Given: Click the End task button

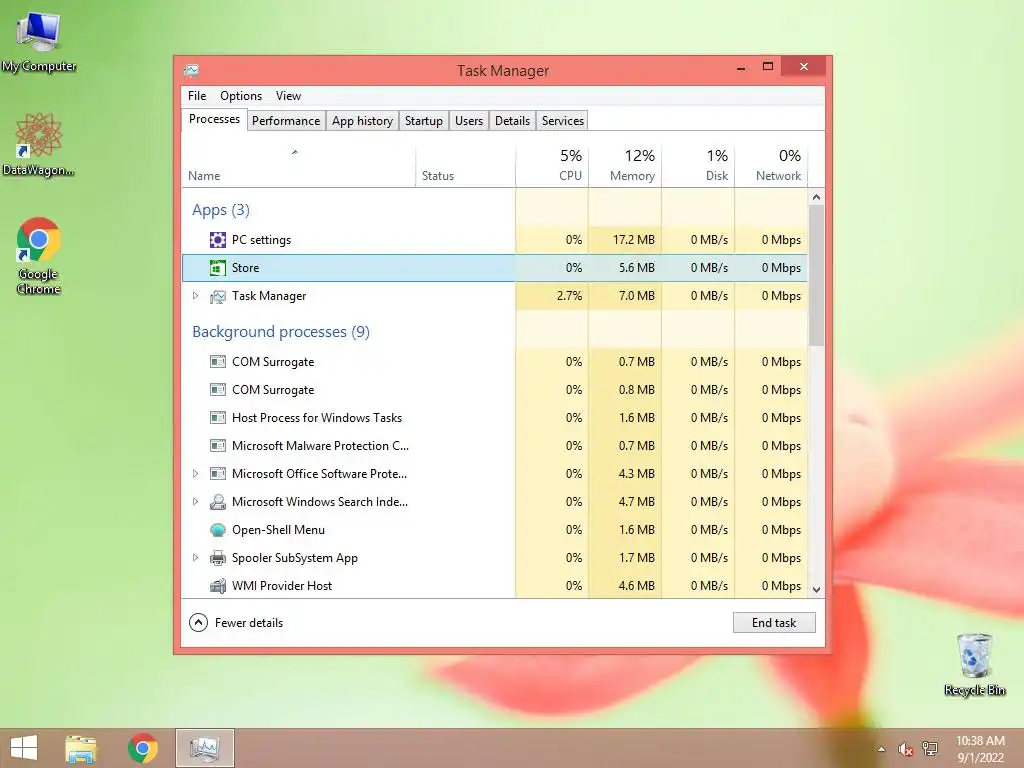Looking at the screenshot, I should pos(774,622).
